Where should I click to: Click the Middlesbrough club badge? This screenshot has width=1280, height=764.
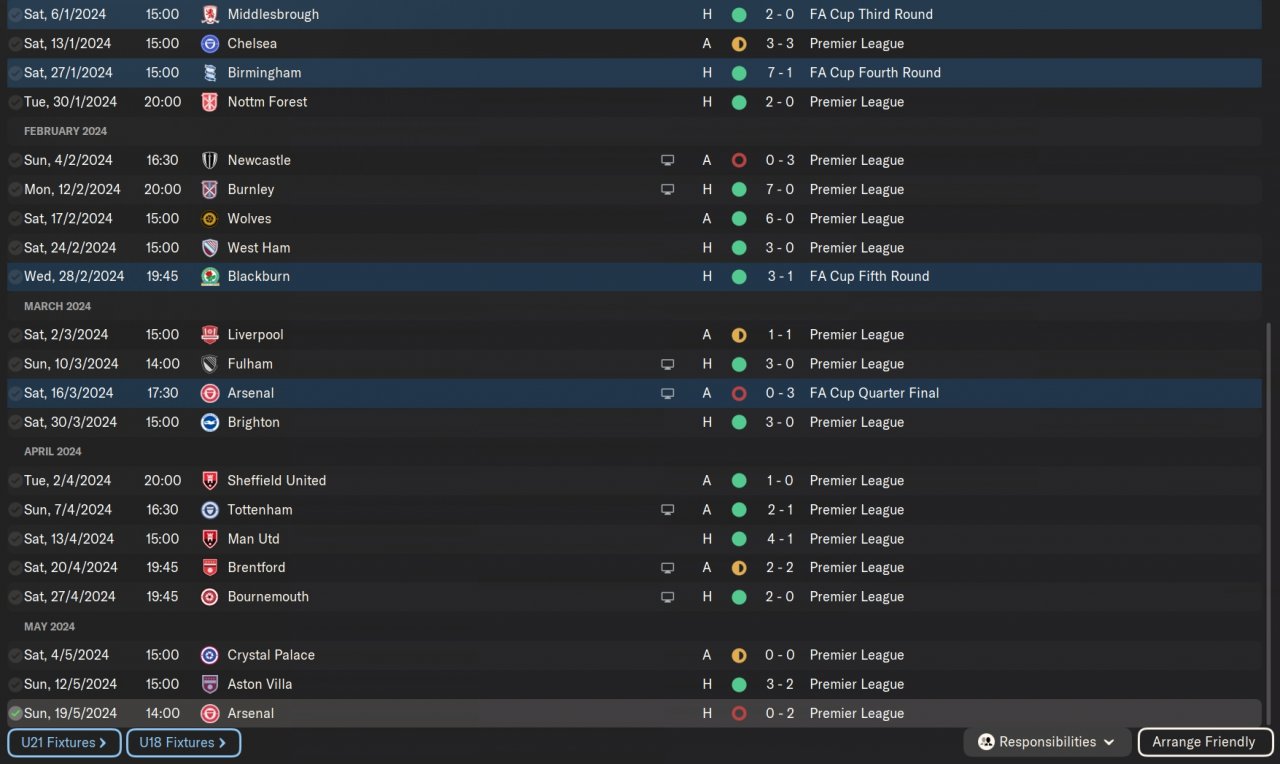[210, 15]
